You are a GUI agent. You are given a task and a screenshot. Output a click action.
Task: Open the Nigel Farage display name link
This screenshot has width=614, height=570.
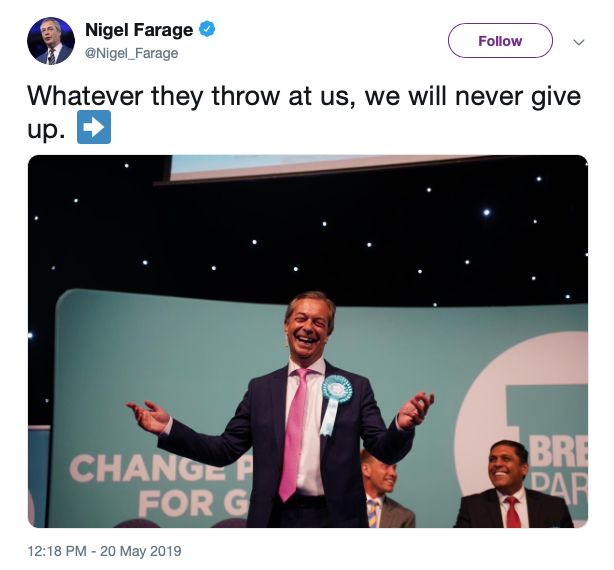139,30
